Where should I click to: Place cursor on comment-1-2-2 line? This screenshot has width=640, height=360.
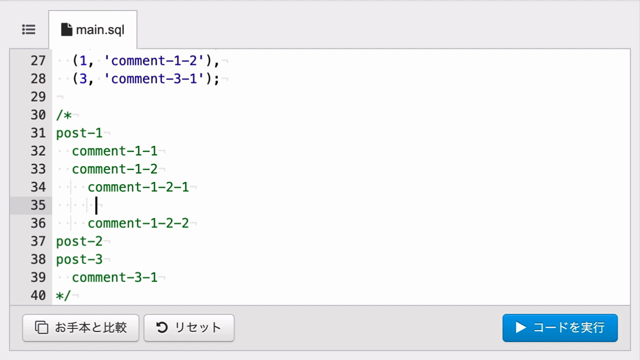click(x=138, y=223)
